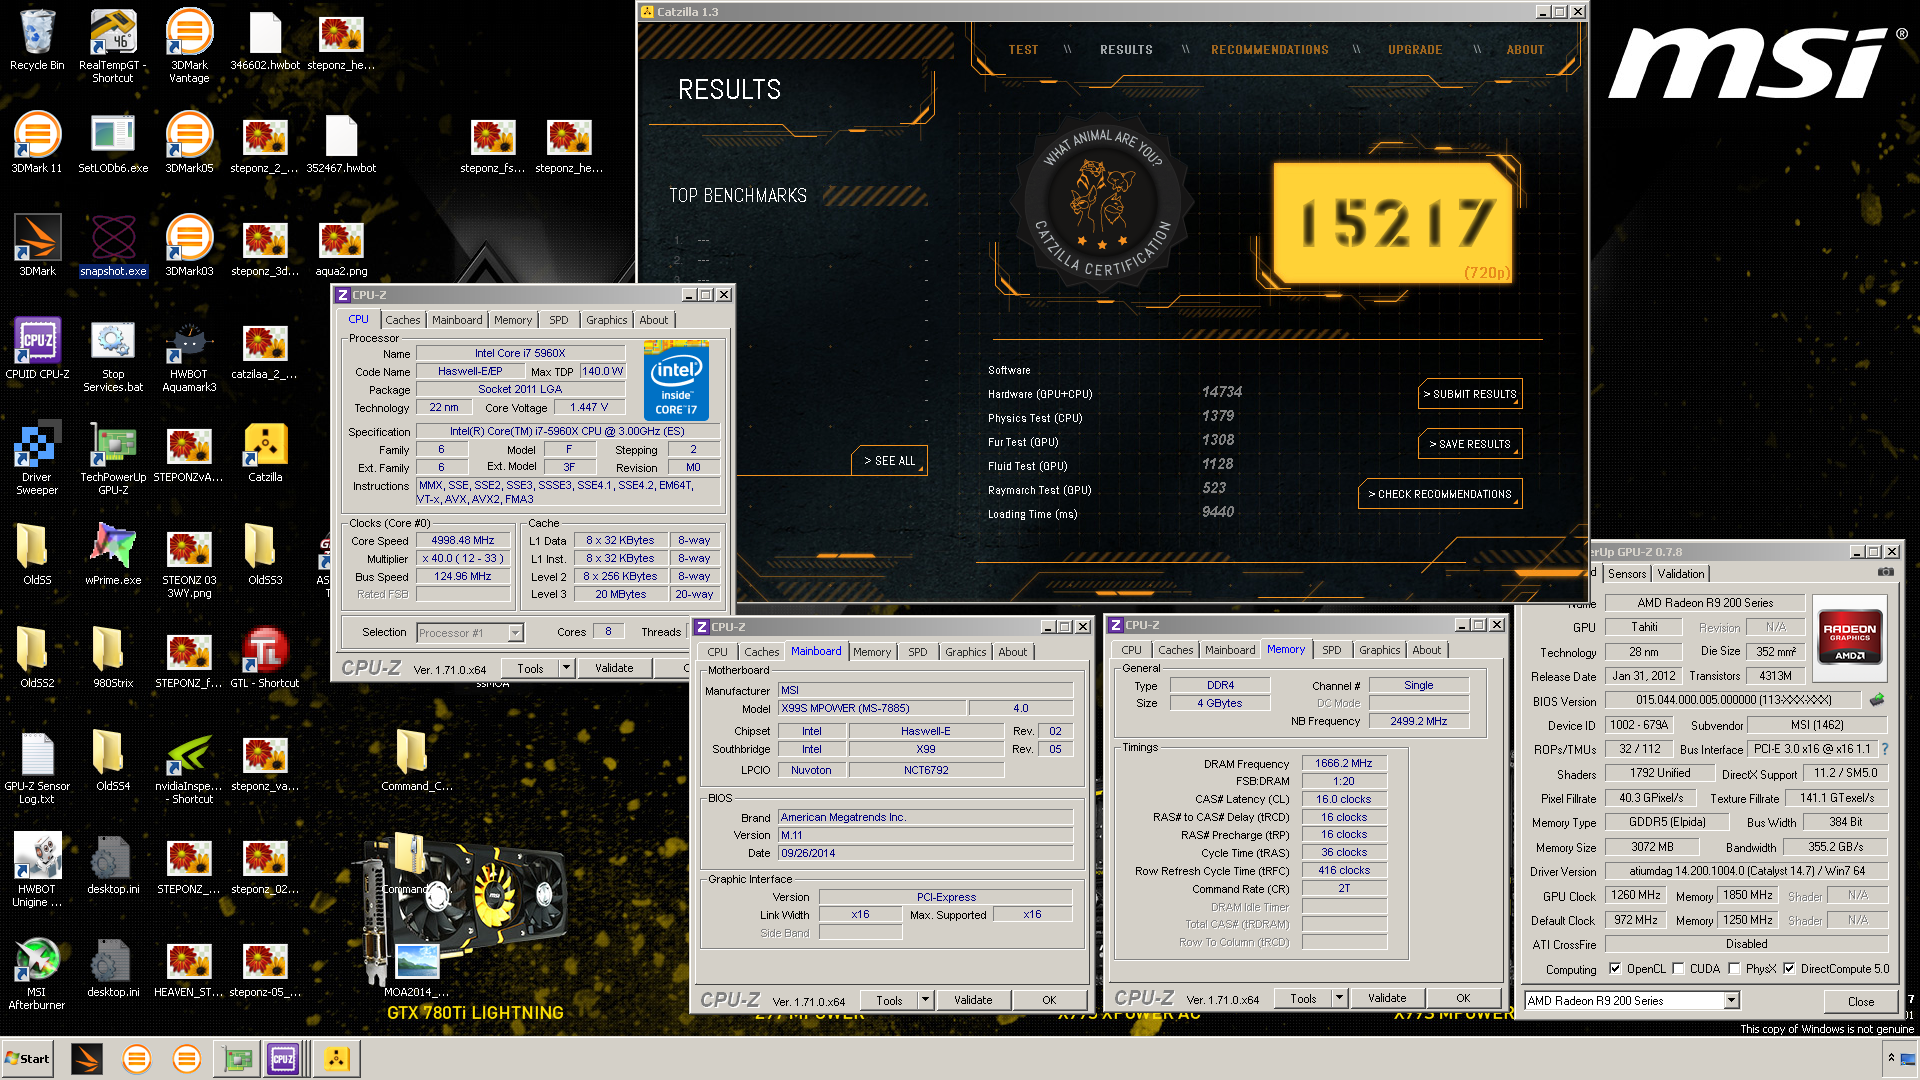Click OK in the CPU-Z Memory window
Image resolution: width=1920 pixels, height=1080 pixels.
point(1463,998)
